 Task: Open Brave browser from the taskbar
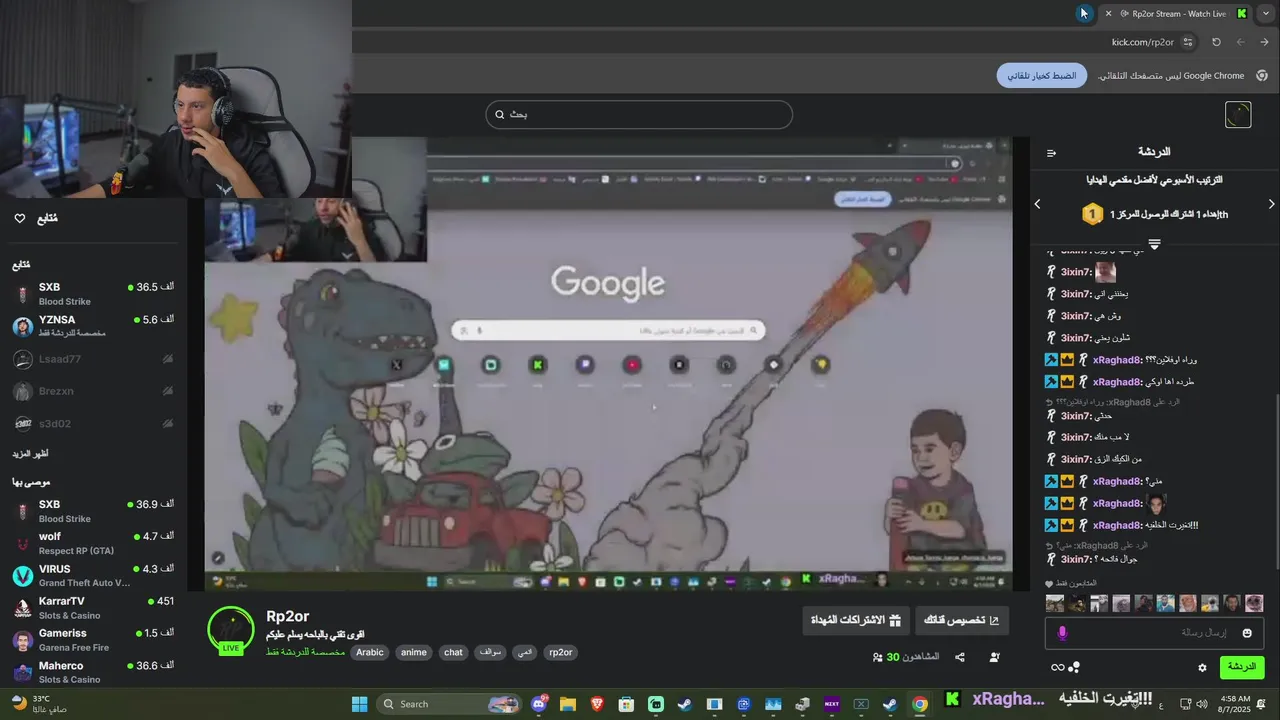597,704
